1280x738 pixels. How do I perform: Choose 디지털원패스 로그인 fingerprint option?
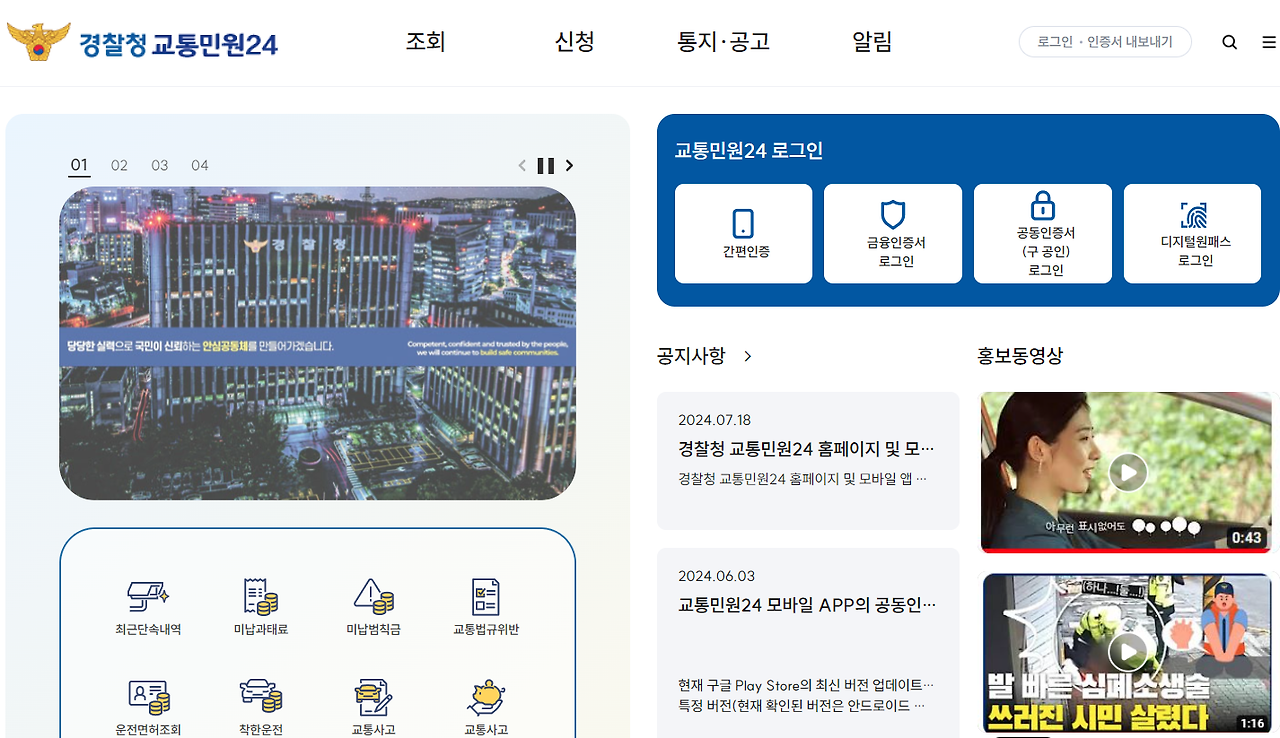click(1193, 234)
